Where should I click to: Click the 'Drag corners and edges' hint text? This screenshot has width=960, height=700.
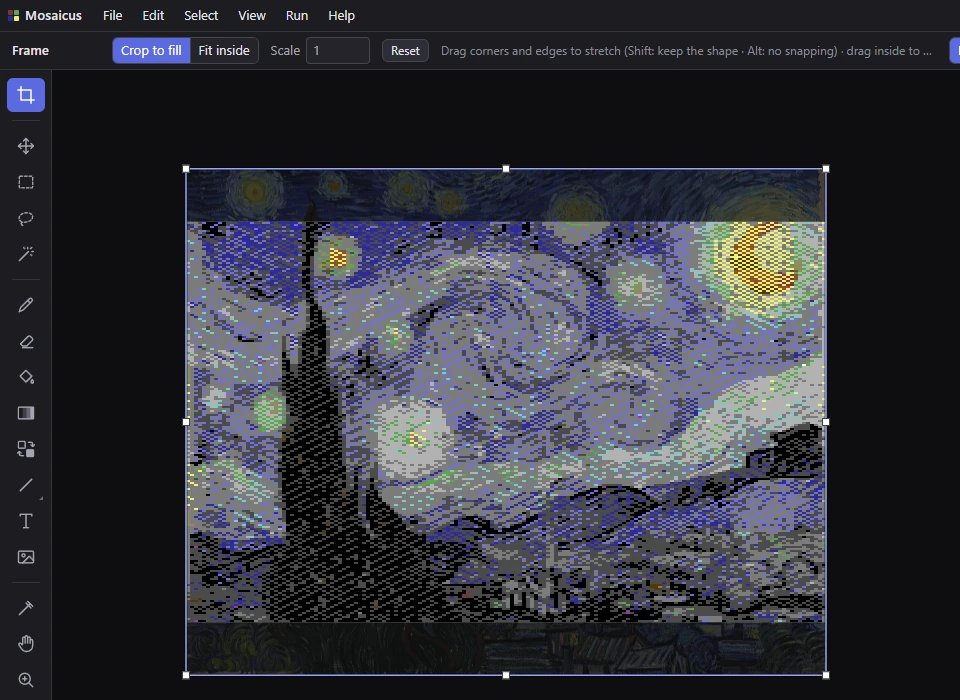(x=686, y=51)
